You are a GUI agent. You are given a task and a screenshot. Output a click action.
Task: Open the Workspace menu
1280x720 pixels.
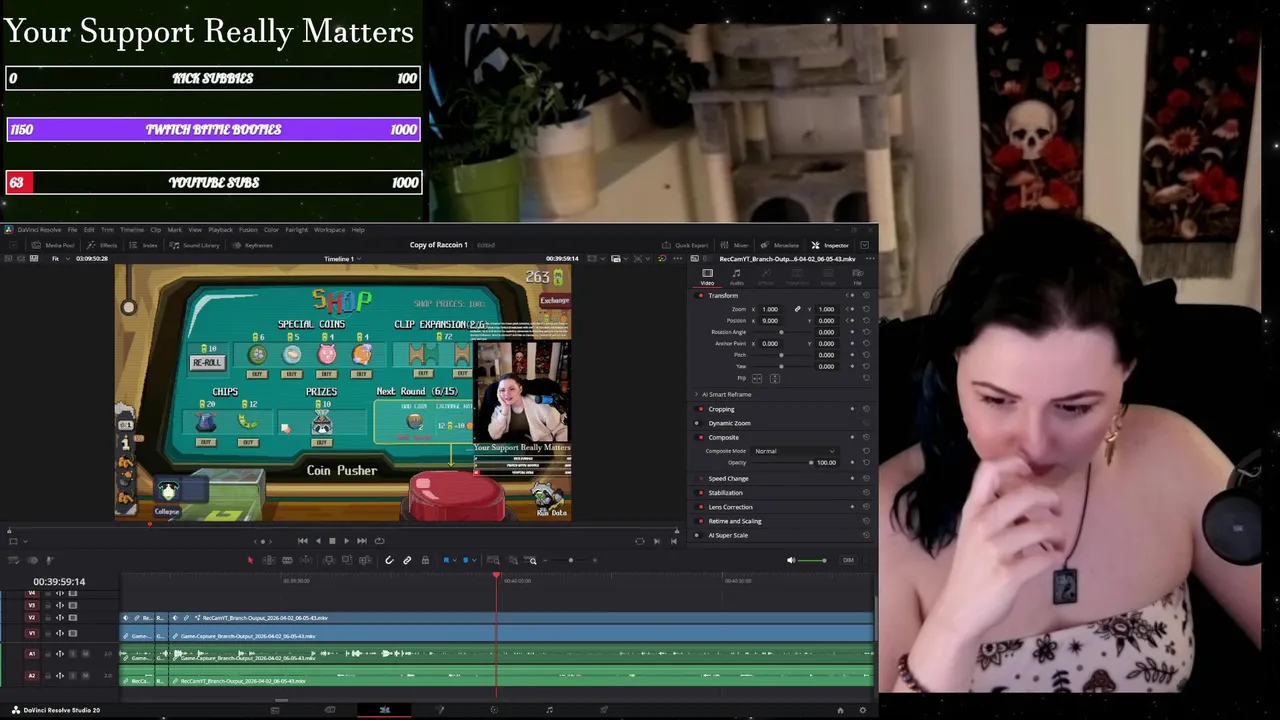pos(329,230)
